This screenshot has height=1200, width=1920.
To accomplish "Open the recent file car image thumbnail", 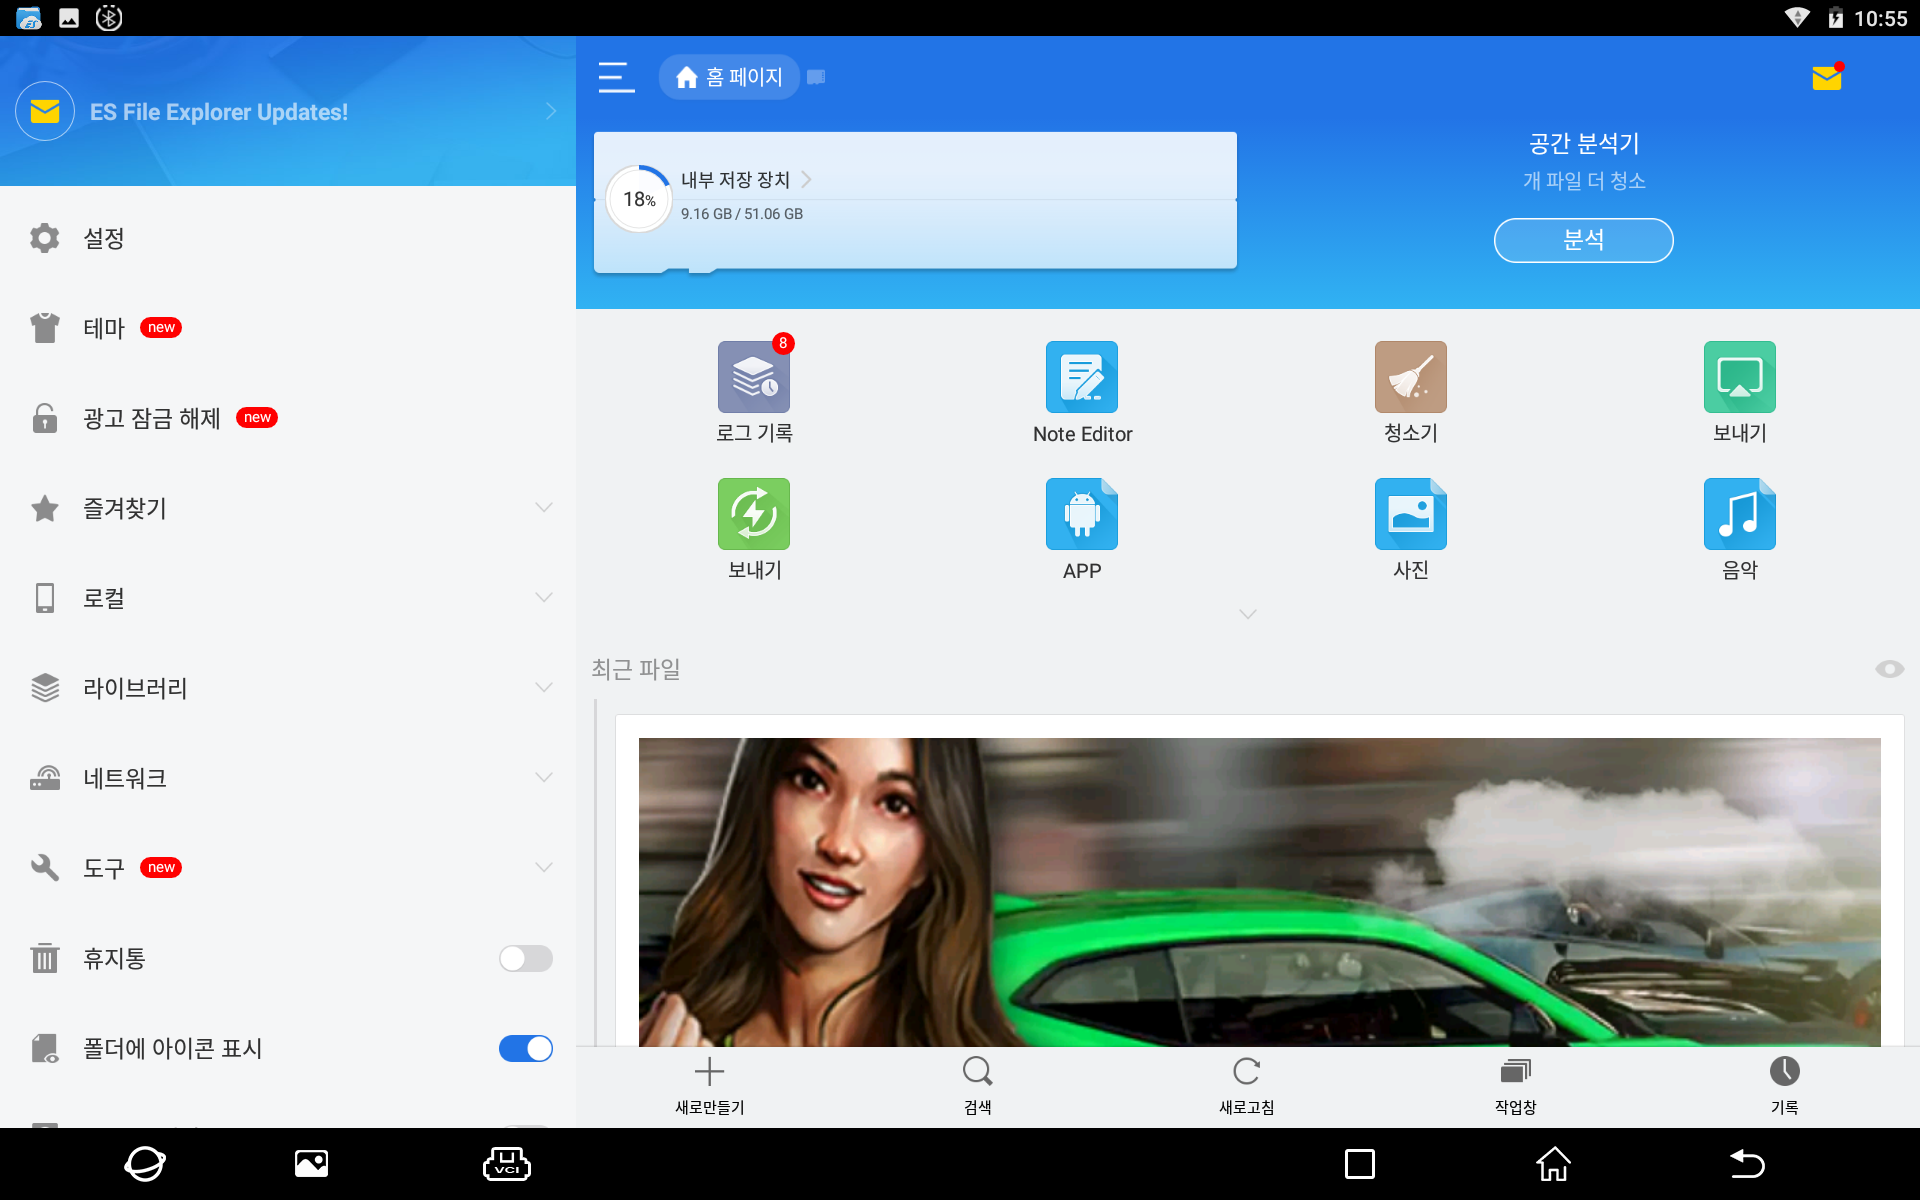I will [x=1259, y=892].
